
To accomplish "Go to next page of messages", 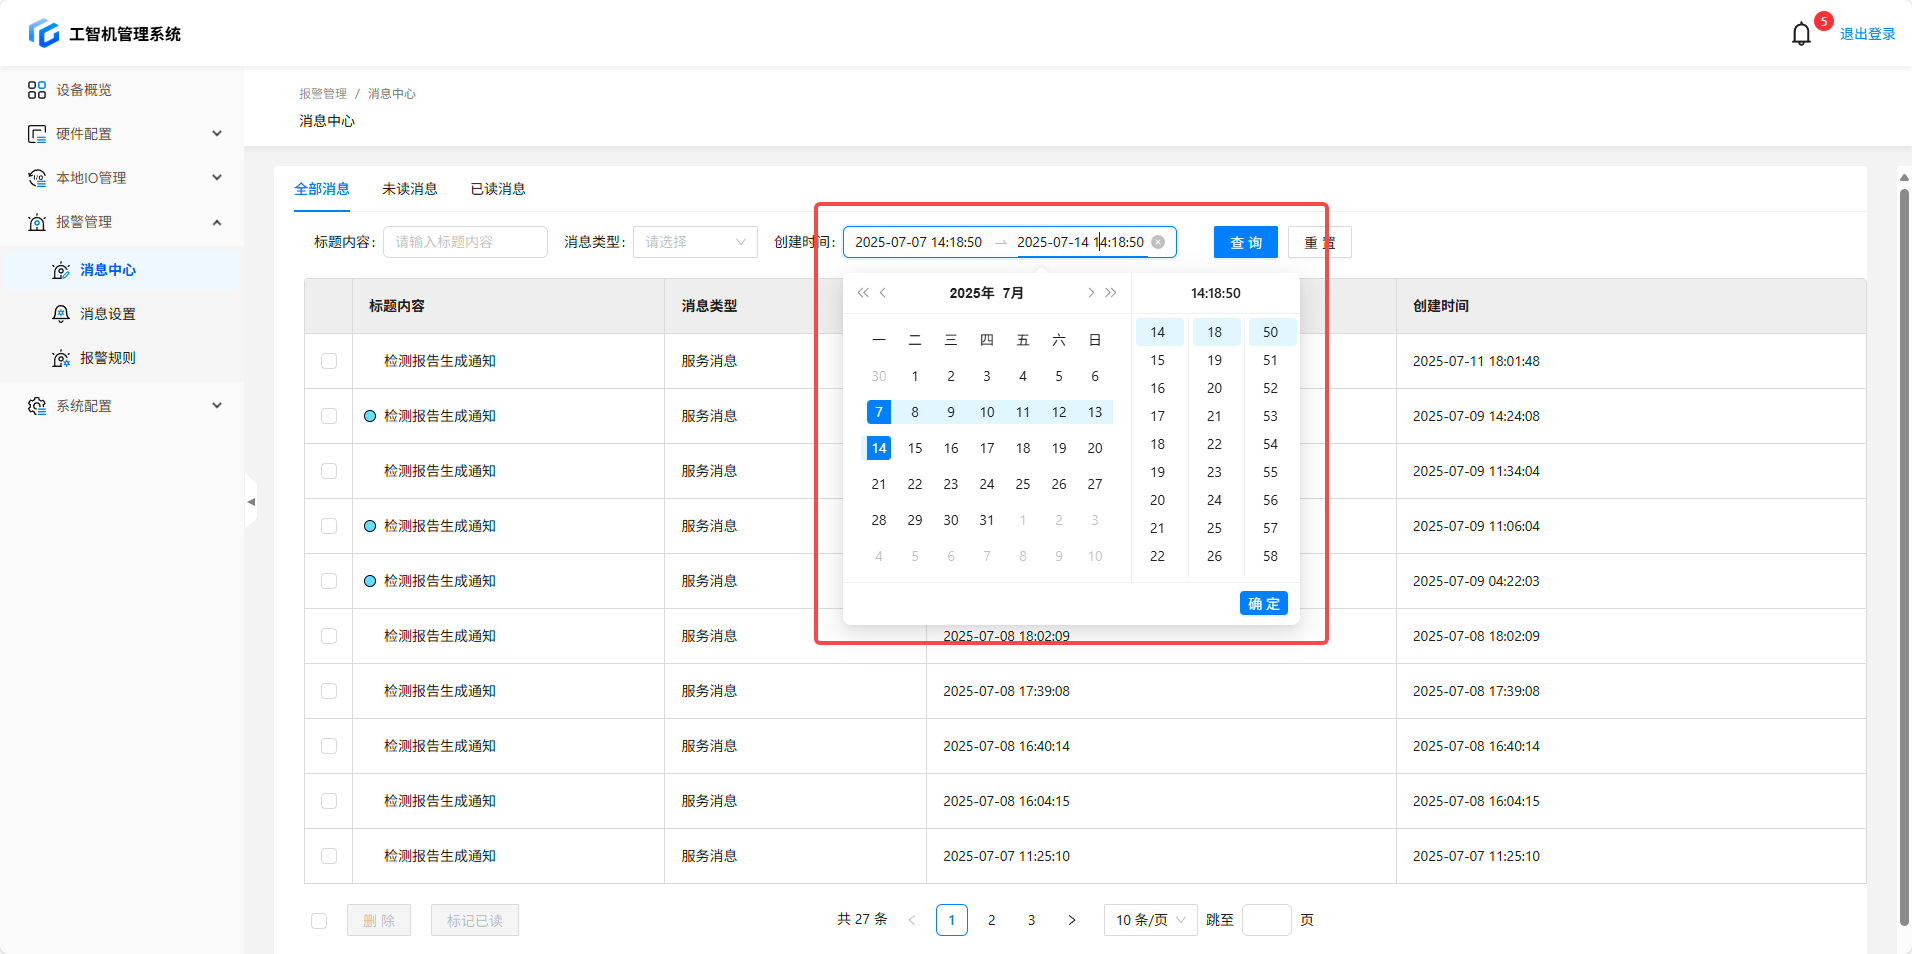I will [1071, 920].
